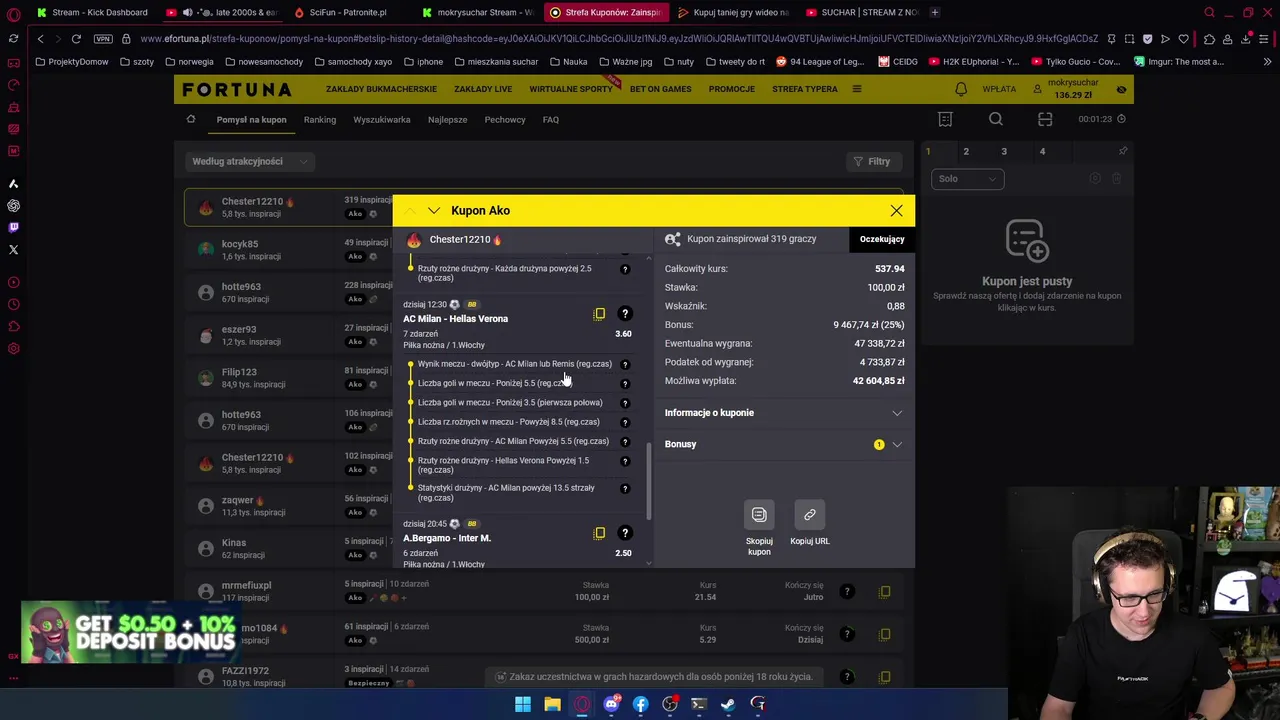Open the Wyszukiwarka tab
Image resolution: width=1280 pixels, height=720 pixels.
coord(382,120)
